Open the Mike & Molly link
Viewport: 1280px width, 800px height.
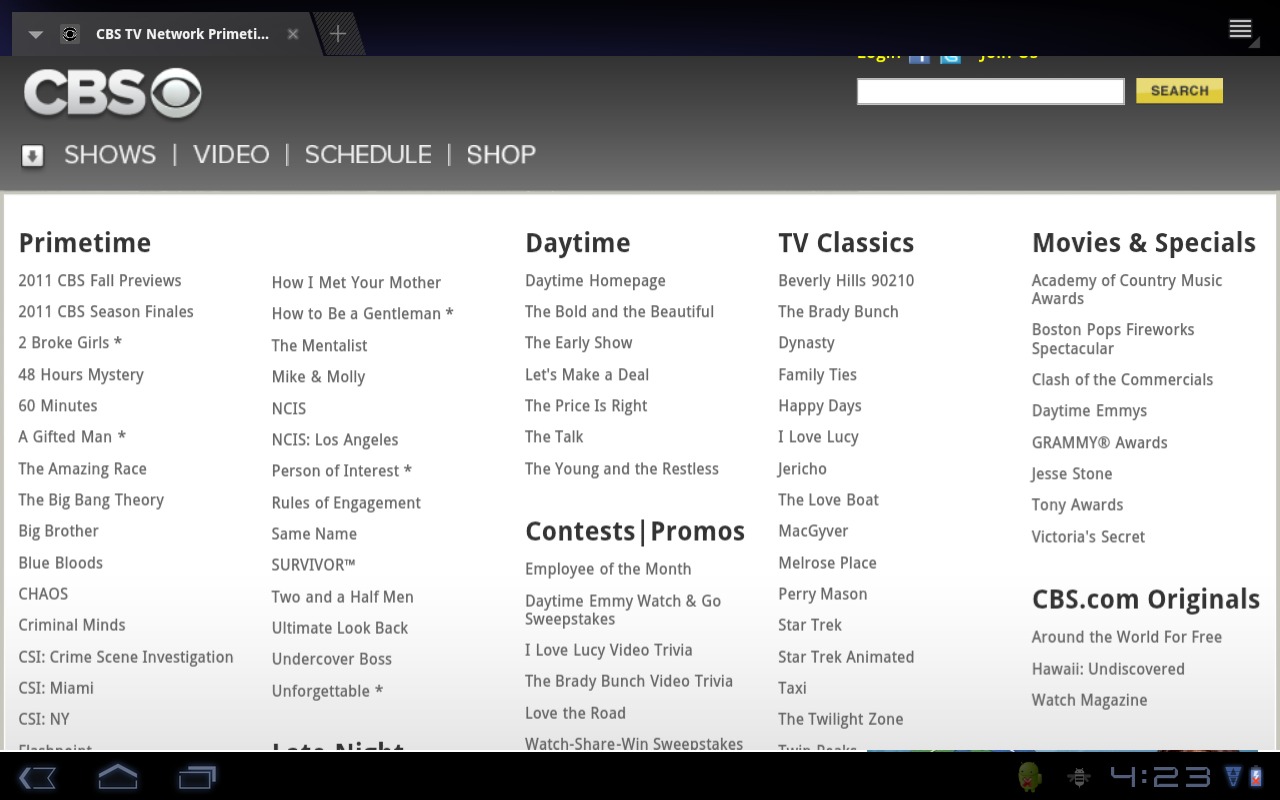coord(318,377)
